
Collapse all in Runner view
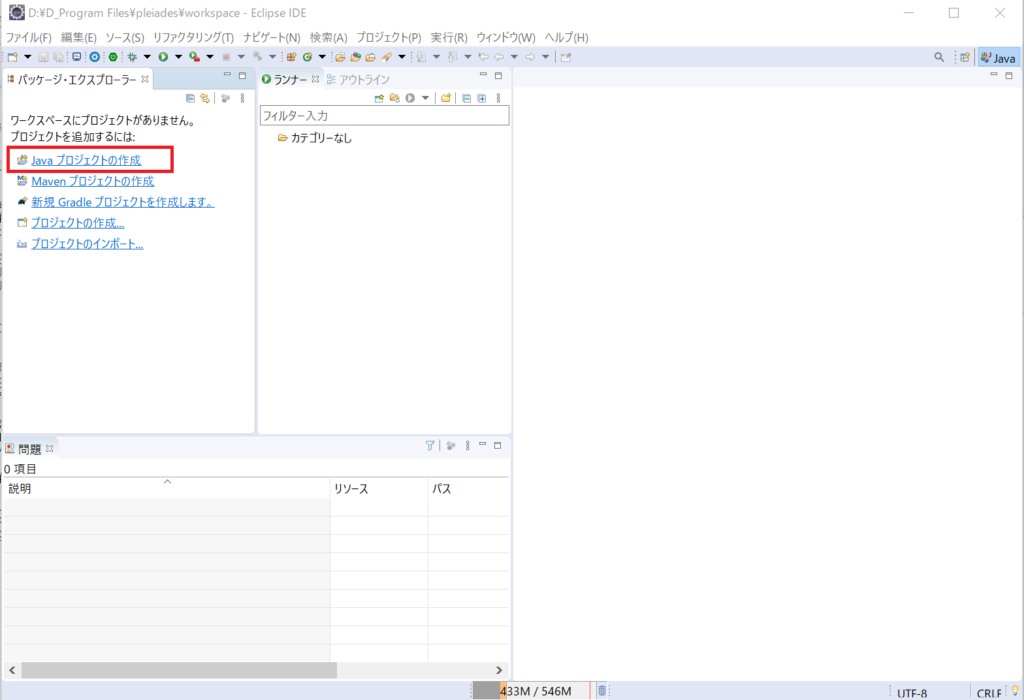coord(466,98)
